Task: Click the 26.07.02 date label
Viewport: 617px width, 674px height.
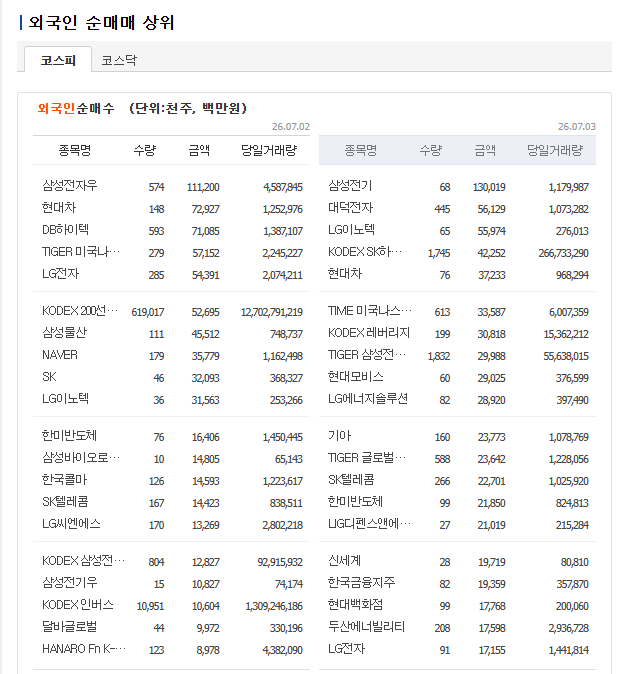Action: [291, 126]
